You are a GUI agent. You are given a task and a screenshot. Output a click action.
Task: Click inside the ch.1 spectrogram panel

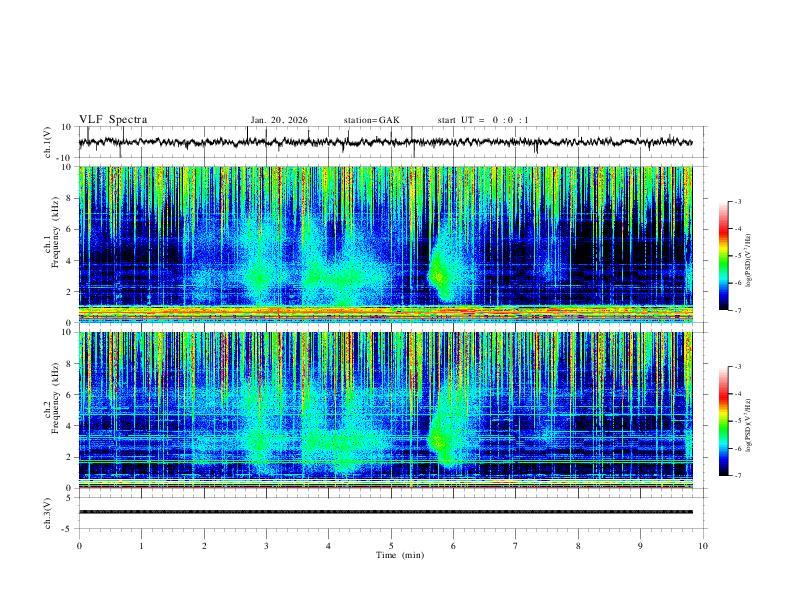[385, 244]
